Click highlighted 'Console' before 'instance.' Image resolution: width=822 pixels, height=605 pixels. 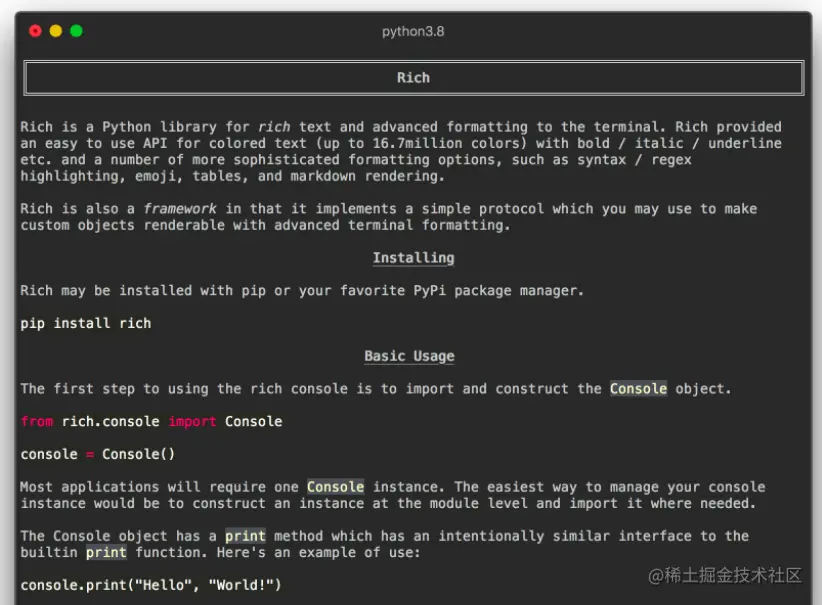(x=336, y=487)
